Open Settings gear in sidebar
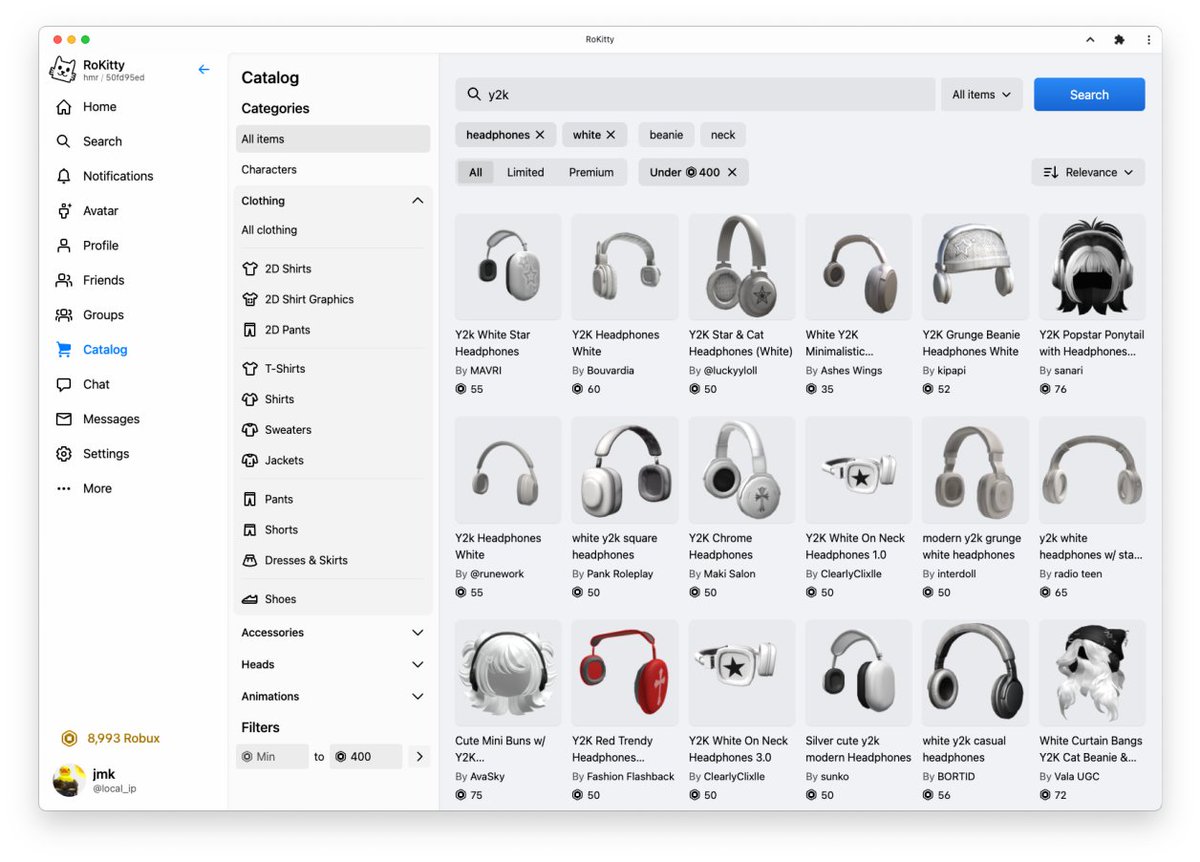Screen dimensions: 1200x862 [106, 454]
